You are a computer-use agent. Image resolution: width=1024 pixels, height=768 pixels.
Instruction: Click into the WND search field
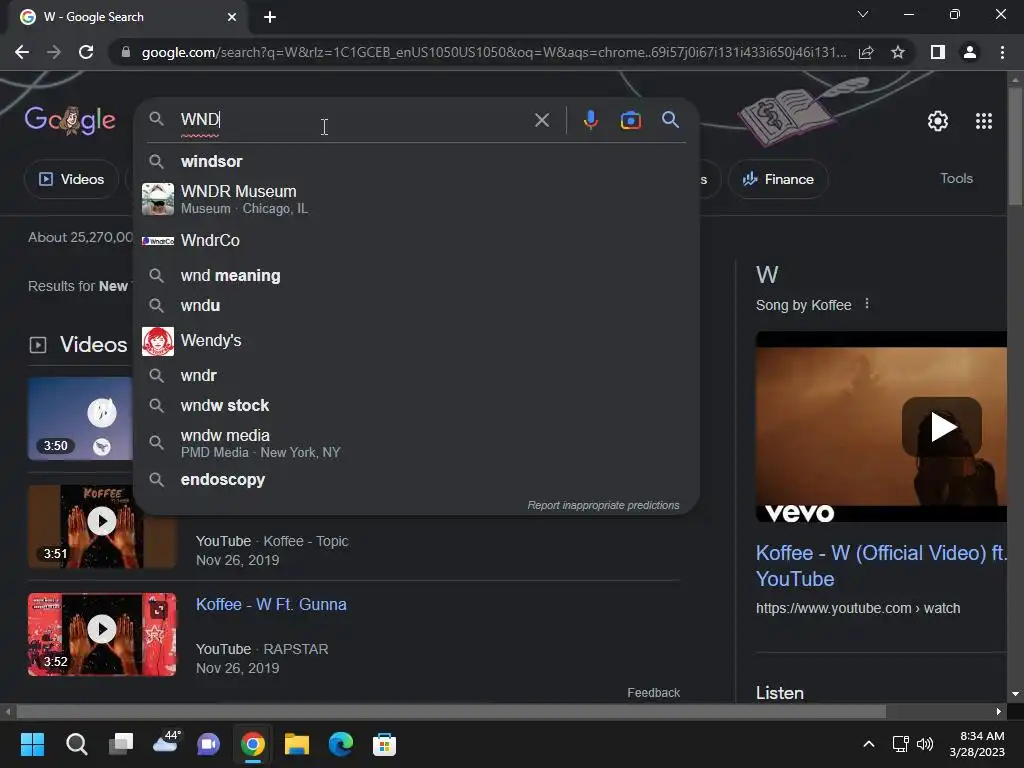pyautogui.click(x=353, y=120)
